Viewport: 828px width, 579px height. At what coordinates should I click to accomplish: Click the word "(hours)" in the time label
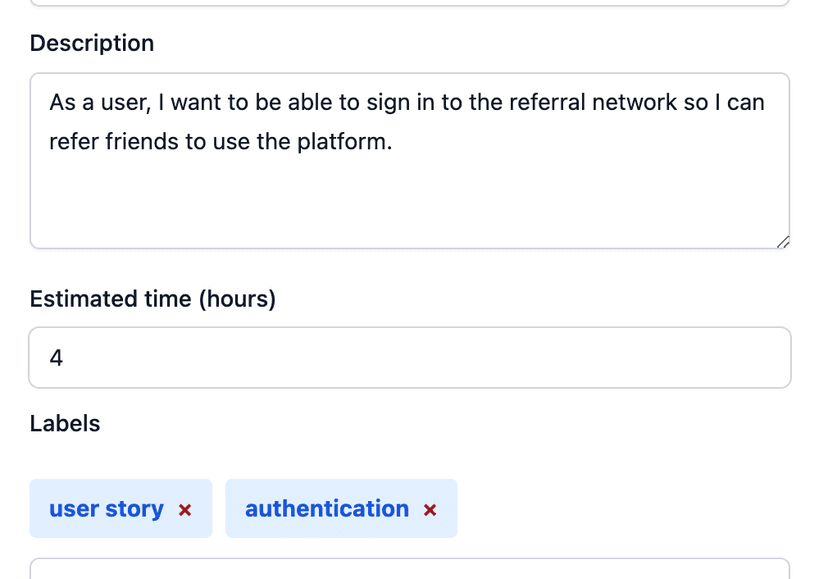(x=236, y=299)
